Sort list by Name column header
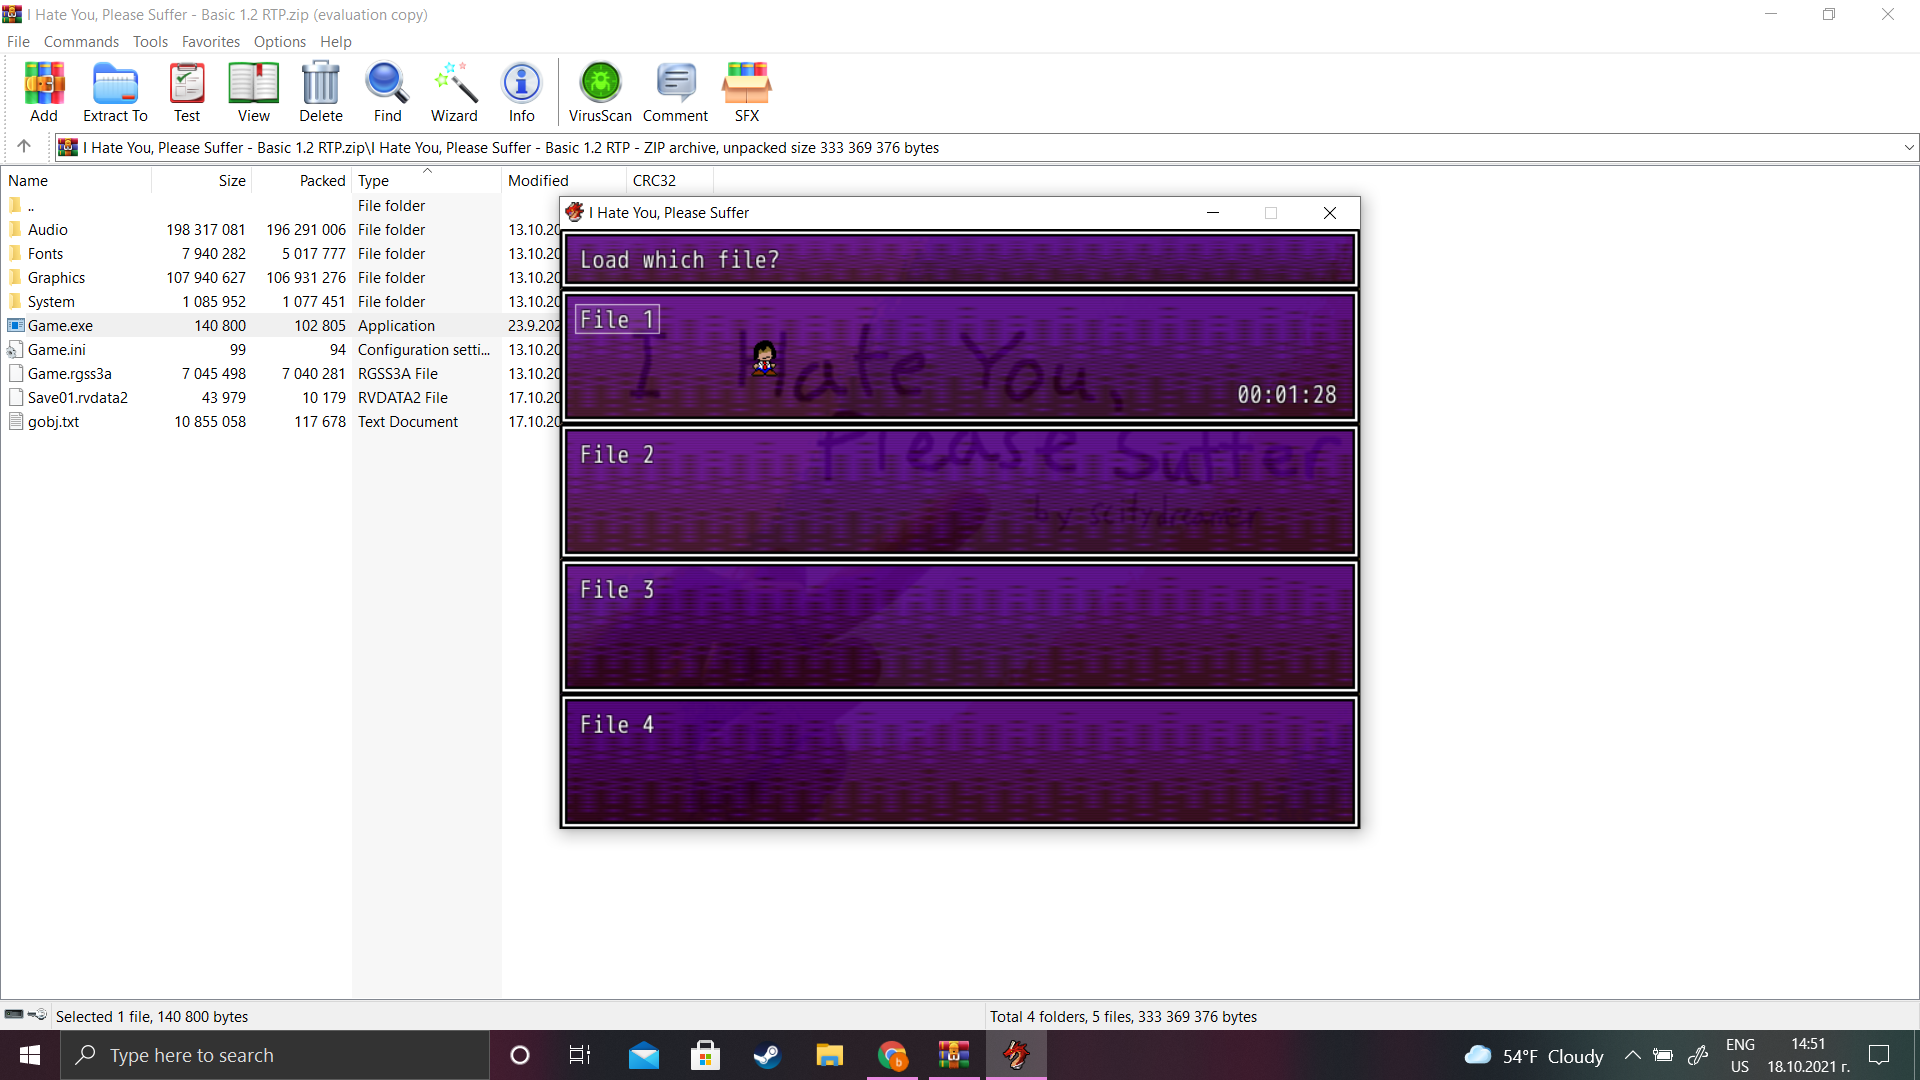 point(77,181)
